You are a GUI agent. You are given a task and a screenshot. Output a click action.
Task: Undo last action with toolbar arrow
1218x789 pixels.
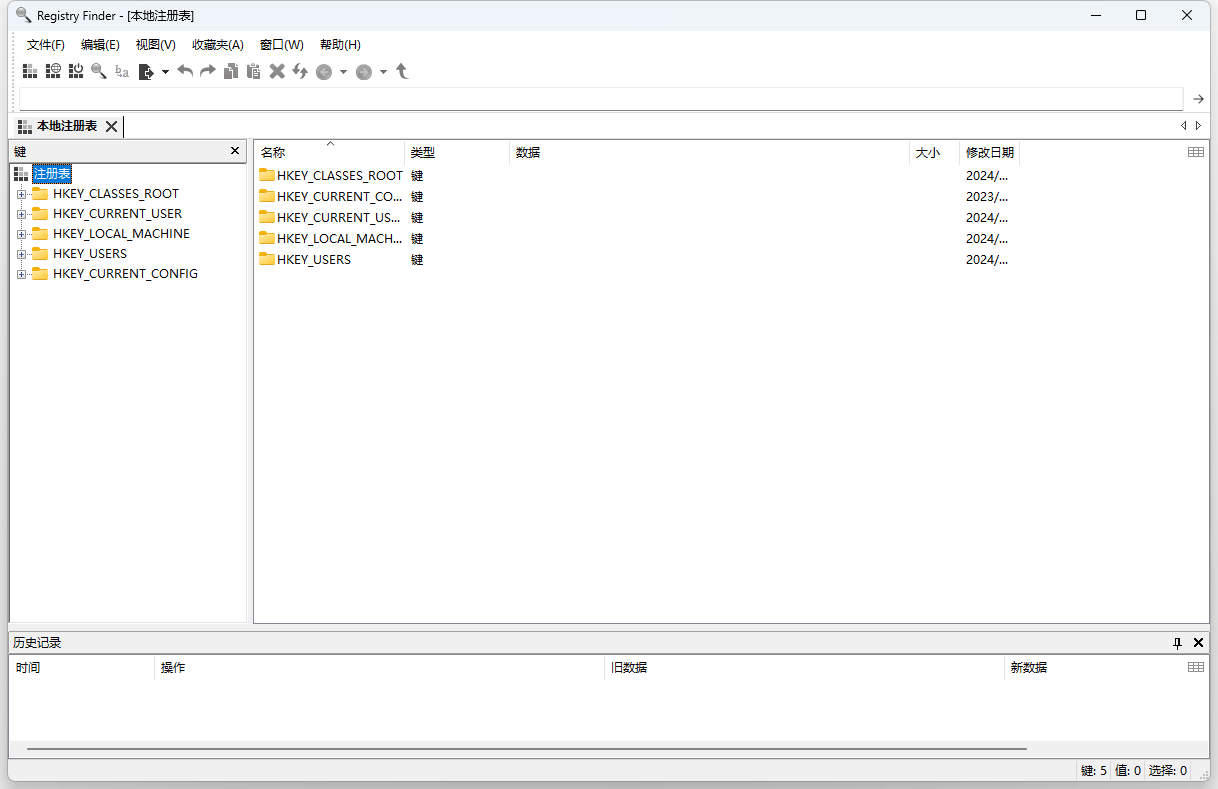pos(185,71)
